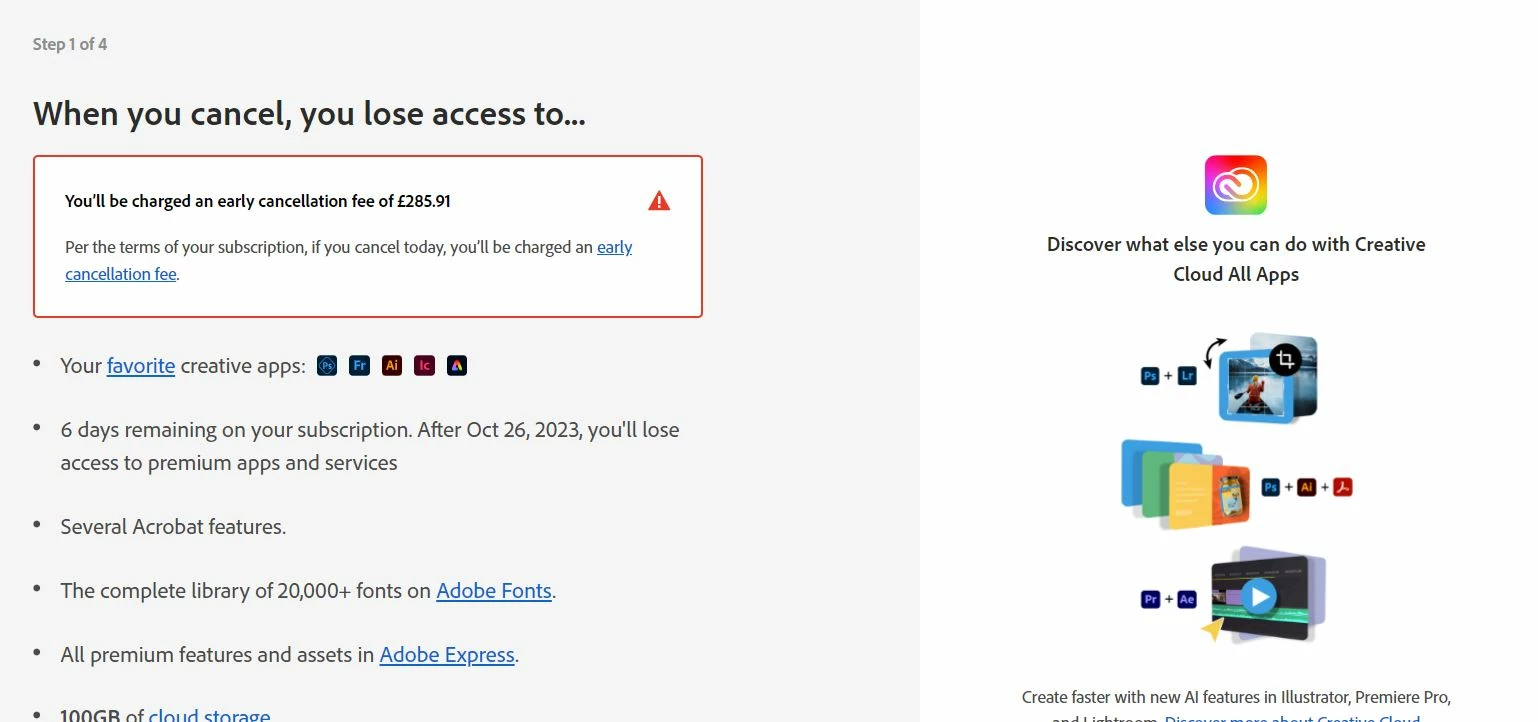Click the crop symbol on kayak photo
Image resolution: width=1538 pixels, height=722 pixels.
coord(1286,361)
